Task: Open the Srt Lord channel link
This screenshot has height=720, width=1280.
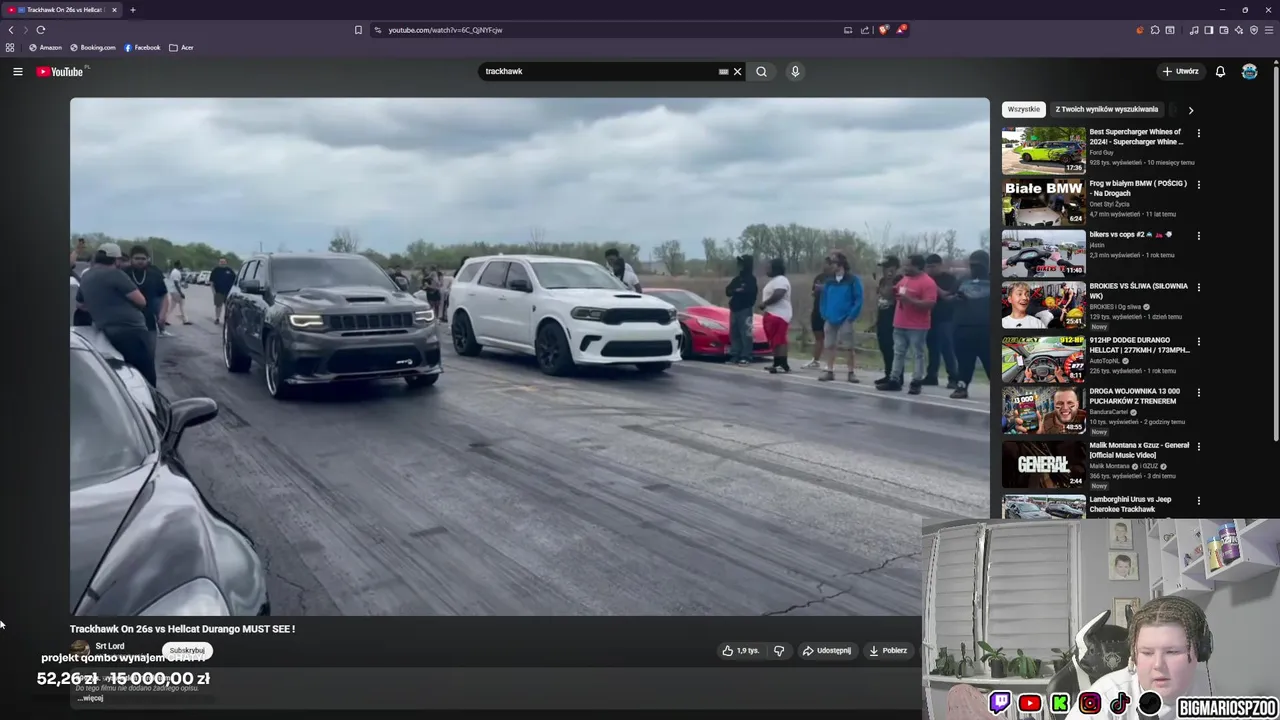Action: coord(110,646)
